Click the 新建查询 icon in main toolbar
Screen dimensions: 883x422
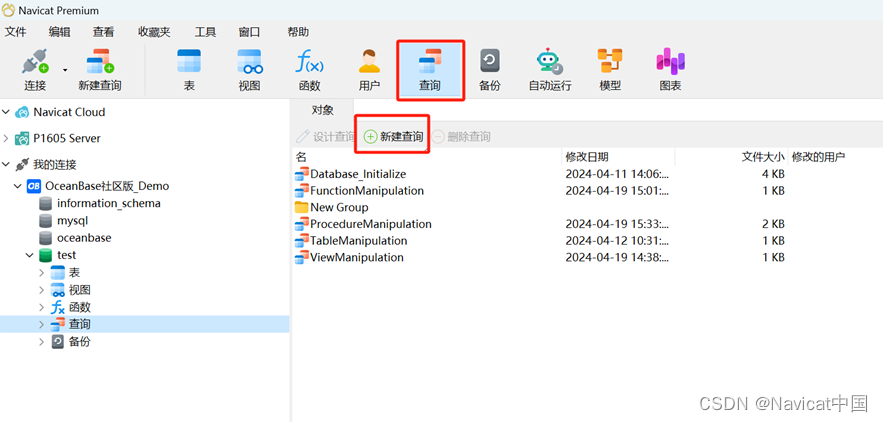tap(100, 70)
